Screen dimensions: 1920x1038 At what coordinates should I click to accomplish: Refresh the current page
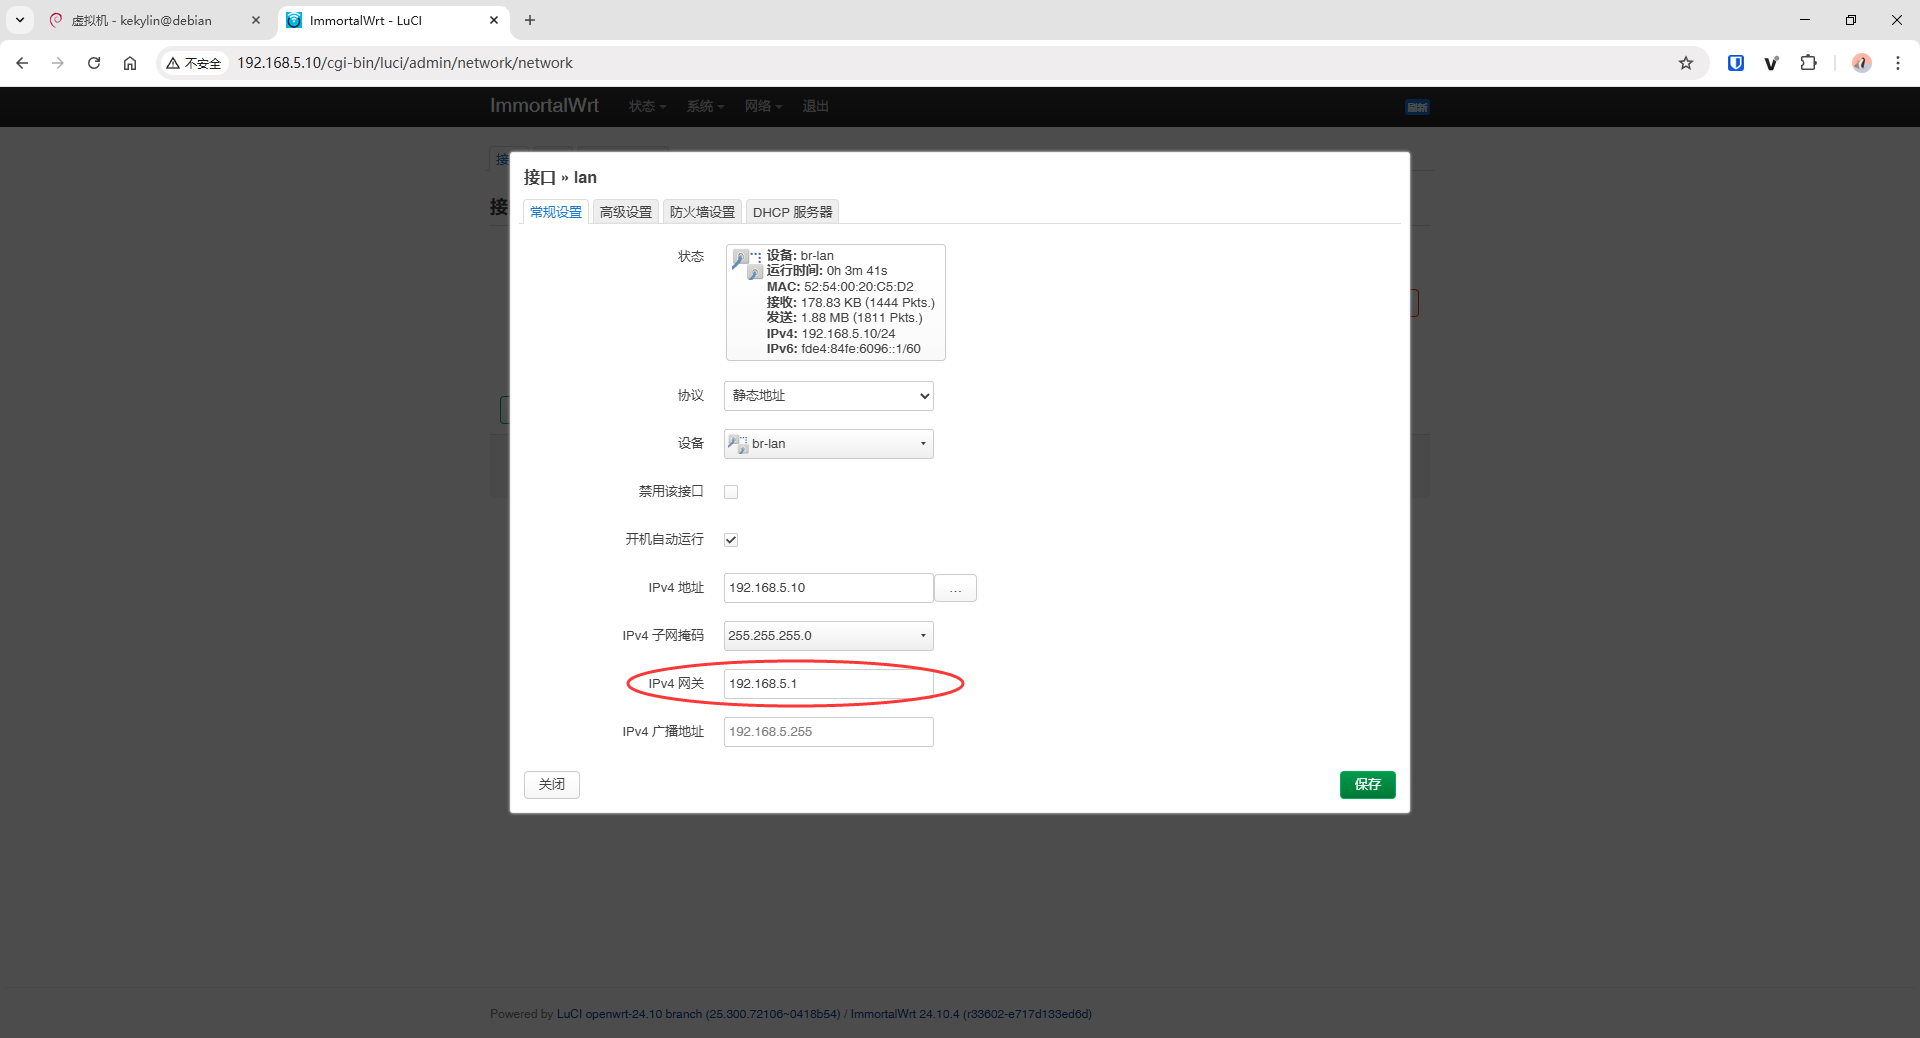click(93, 62)
